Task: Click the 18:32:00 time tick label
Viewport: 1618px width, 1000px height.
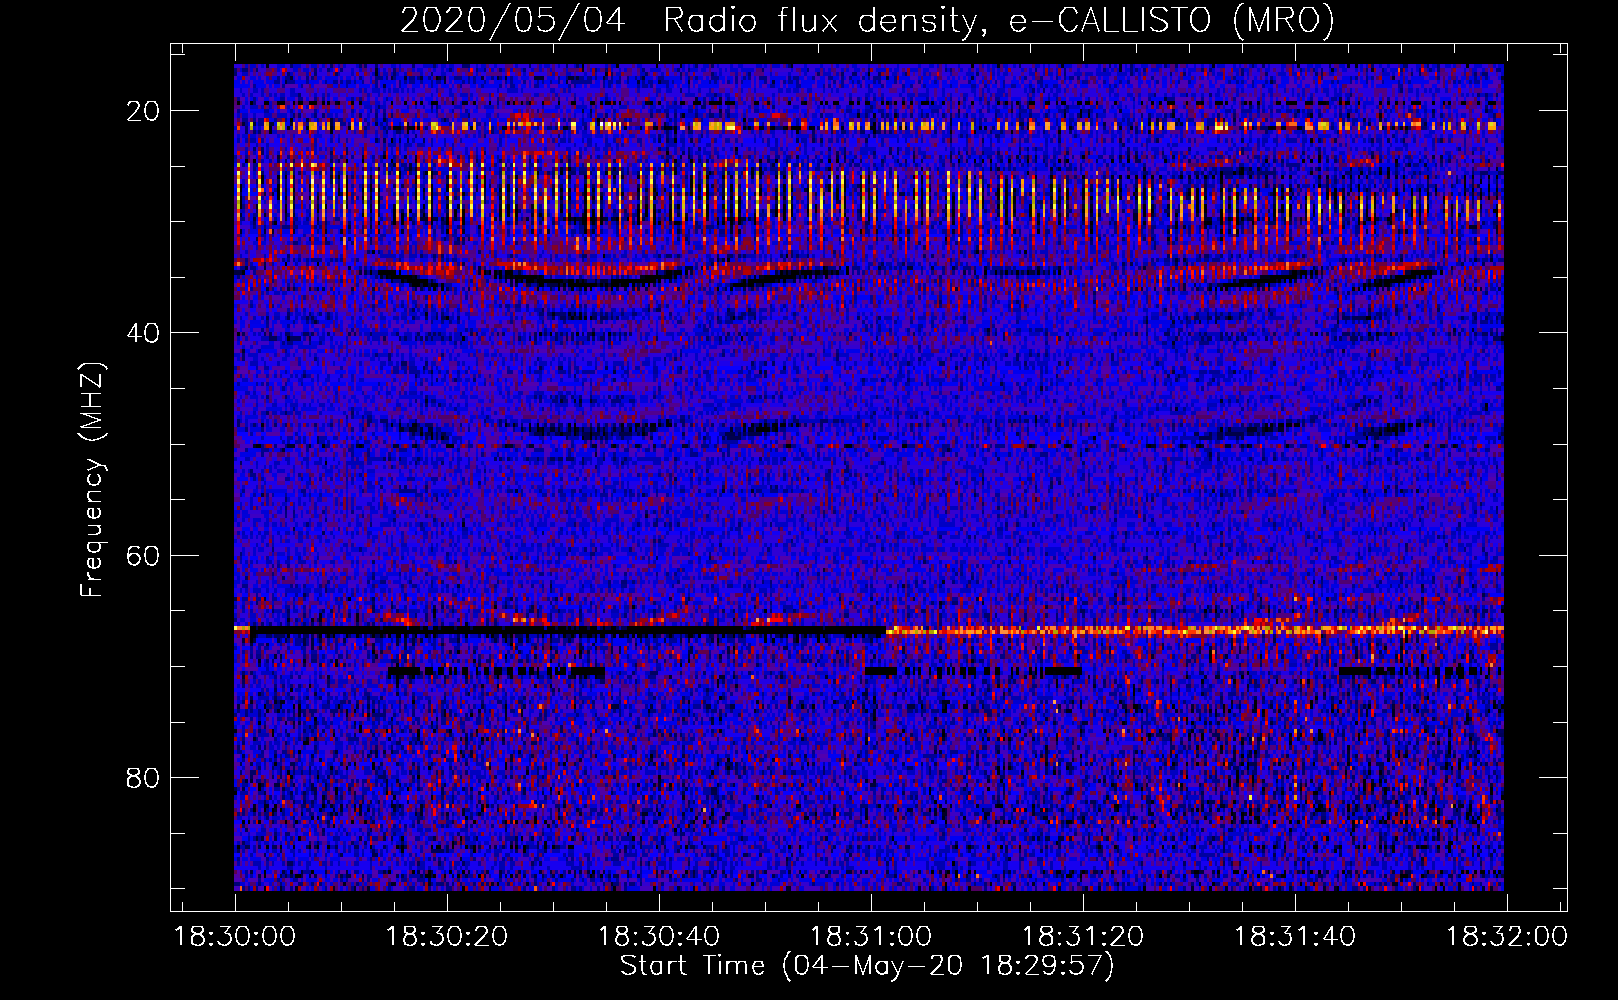Action: click(x=1507, y=937)
